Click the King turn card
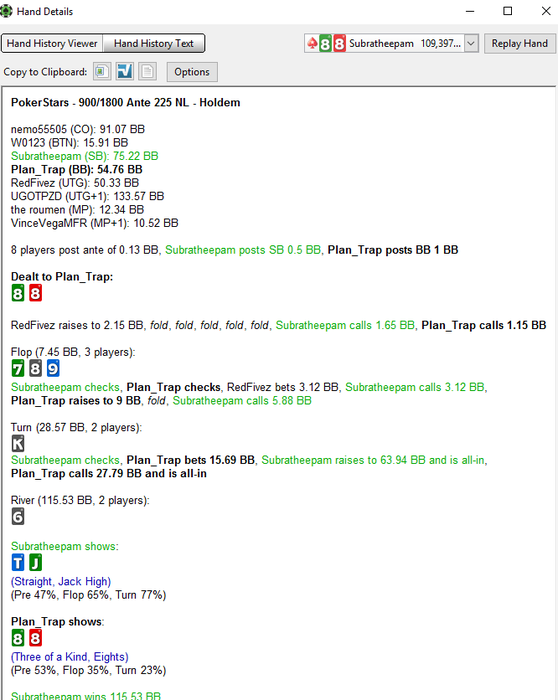The height and width of the screenshot is (700, 558). tap(18, 443)
